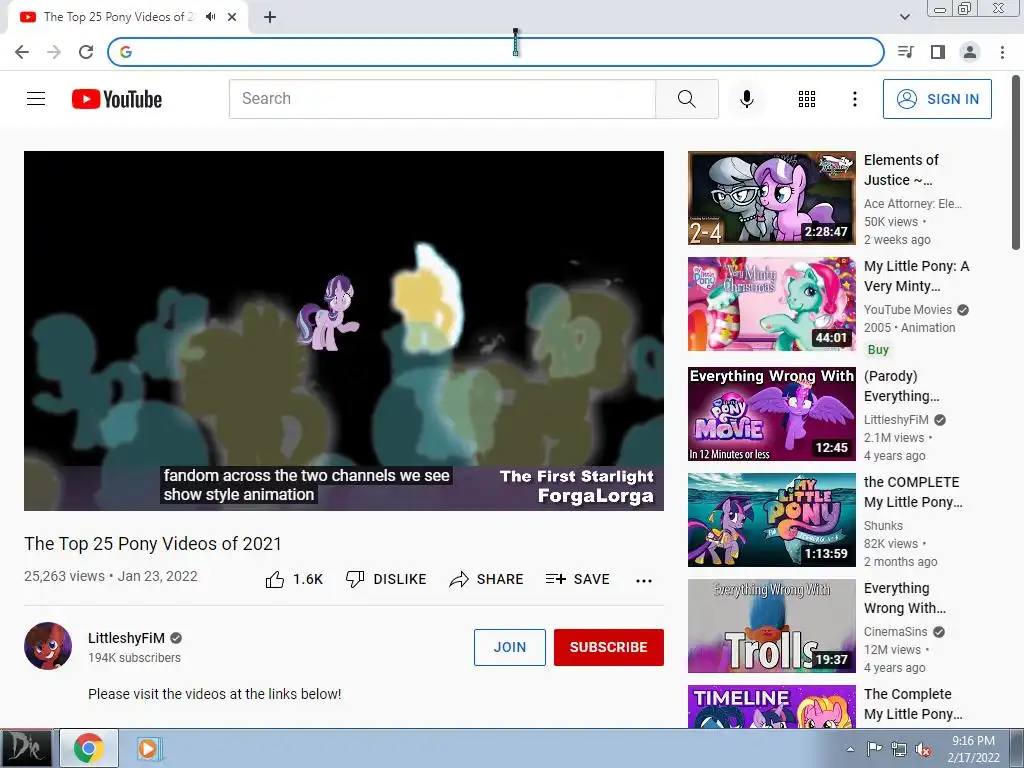This screenshot has width=1024, height=768.
Task: Open TIMELINE My Little Pony thumbnail
Action: (771, 707)
